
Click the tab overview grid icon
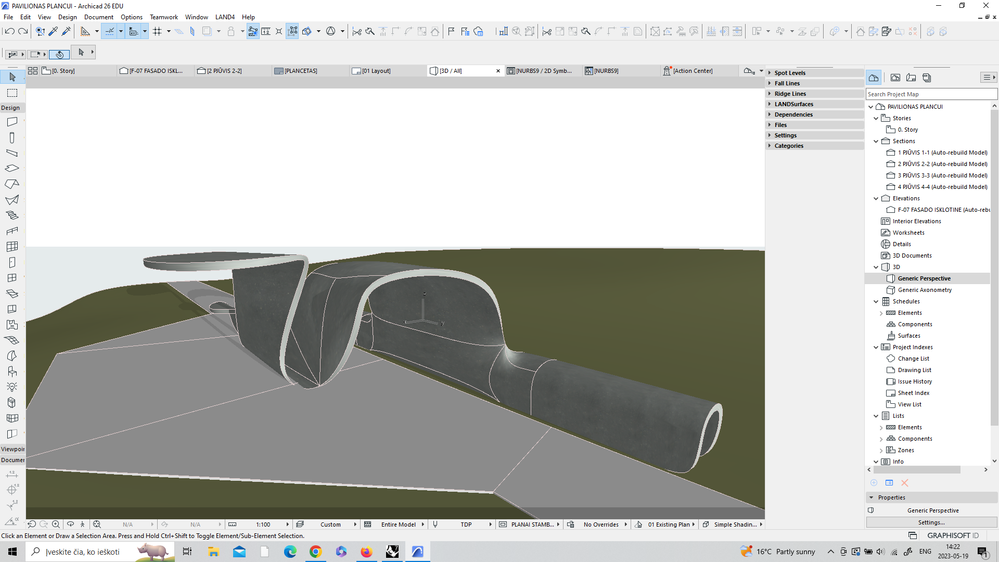coord(32,71)
